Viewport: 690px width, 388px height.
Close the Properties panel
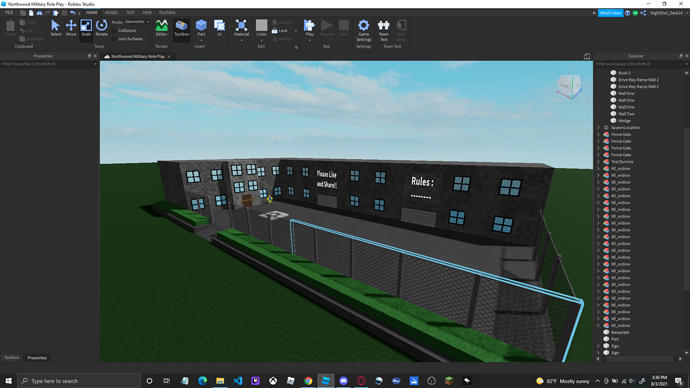(x=95, y=56)
